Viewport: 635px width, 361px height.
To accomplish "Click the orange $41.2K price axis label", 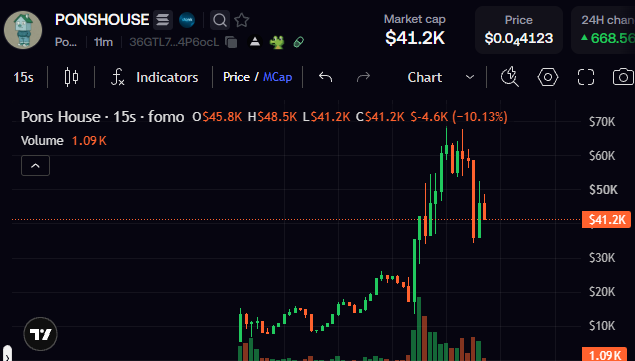I will coord(606,220).
